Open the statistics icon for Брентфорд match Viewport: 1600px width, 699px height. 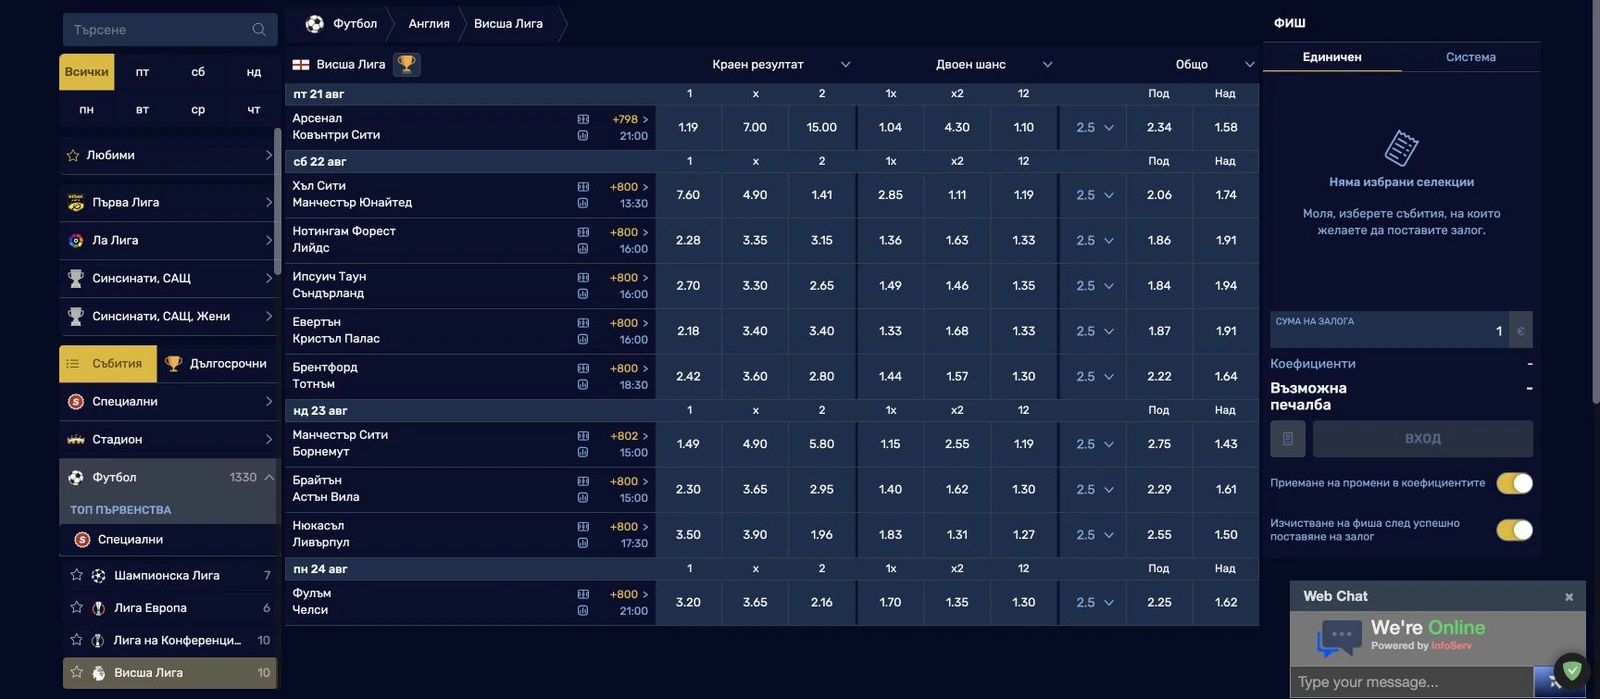pyautogui.click(x=583, y=385)
